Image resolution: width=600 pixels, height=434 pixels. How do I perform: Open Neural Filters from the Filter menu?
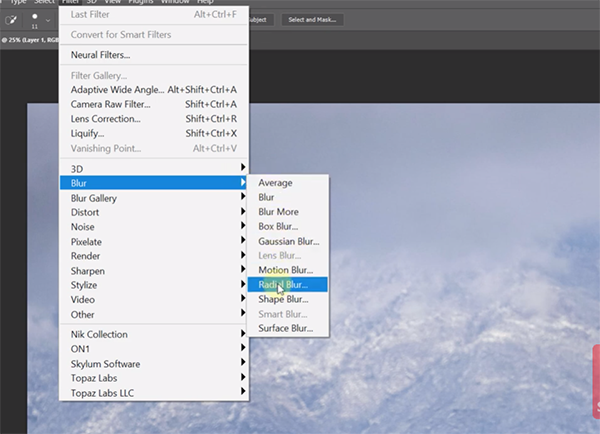coord(154,55)
